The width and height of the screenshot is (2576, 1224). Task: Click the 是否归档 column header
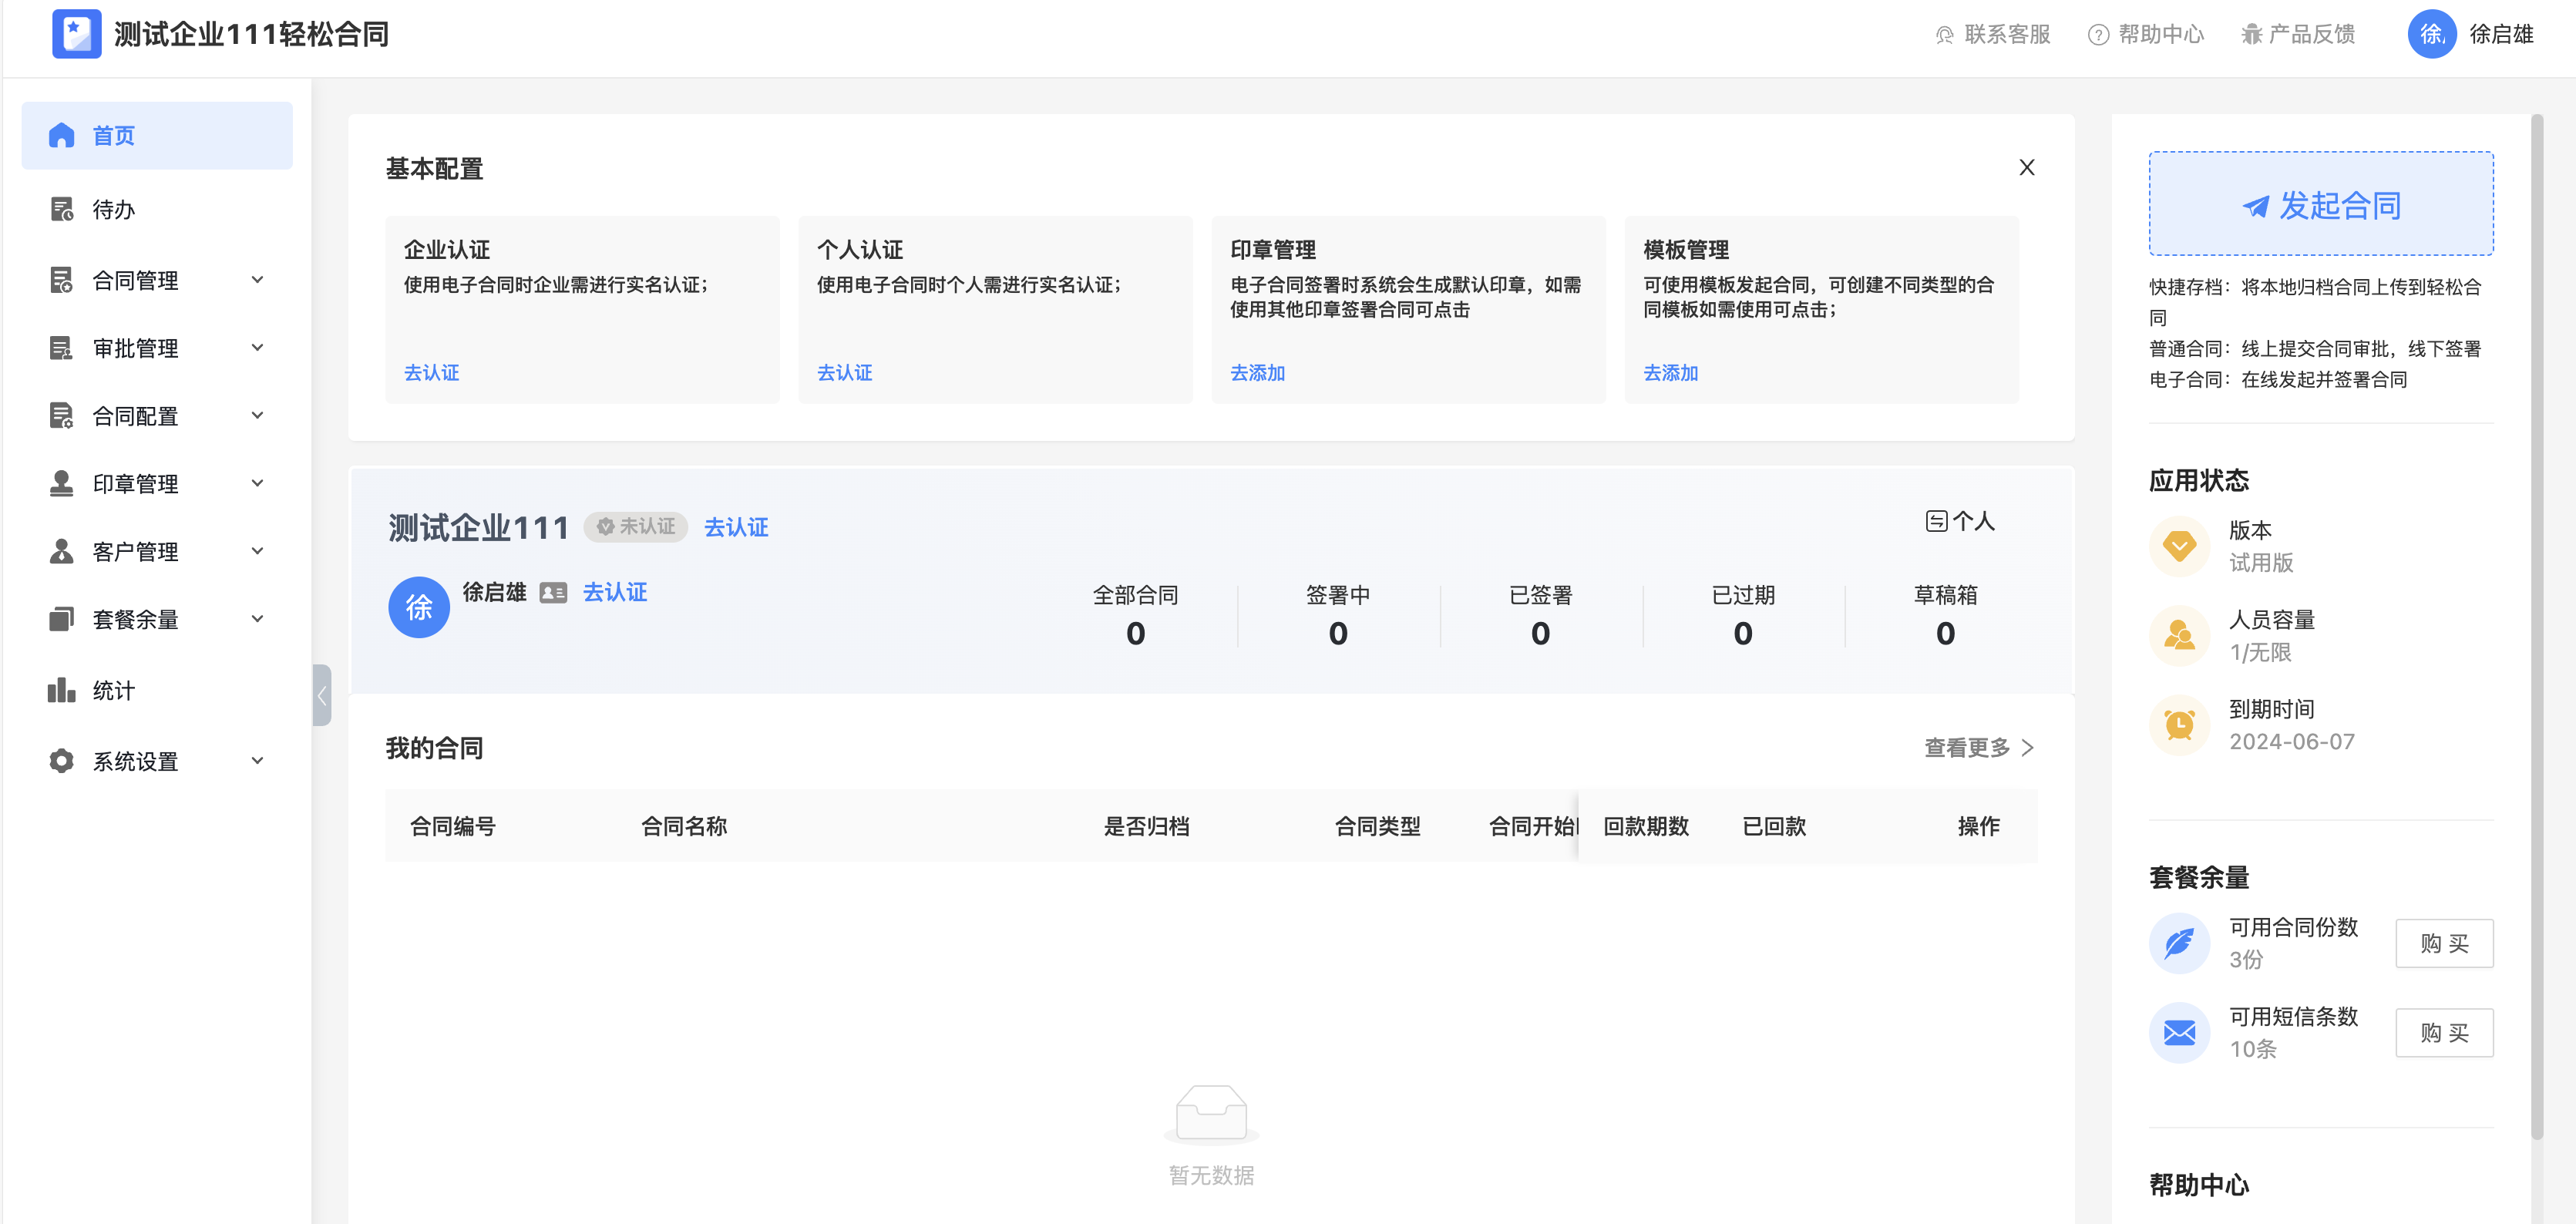1146,826
